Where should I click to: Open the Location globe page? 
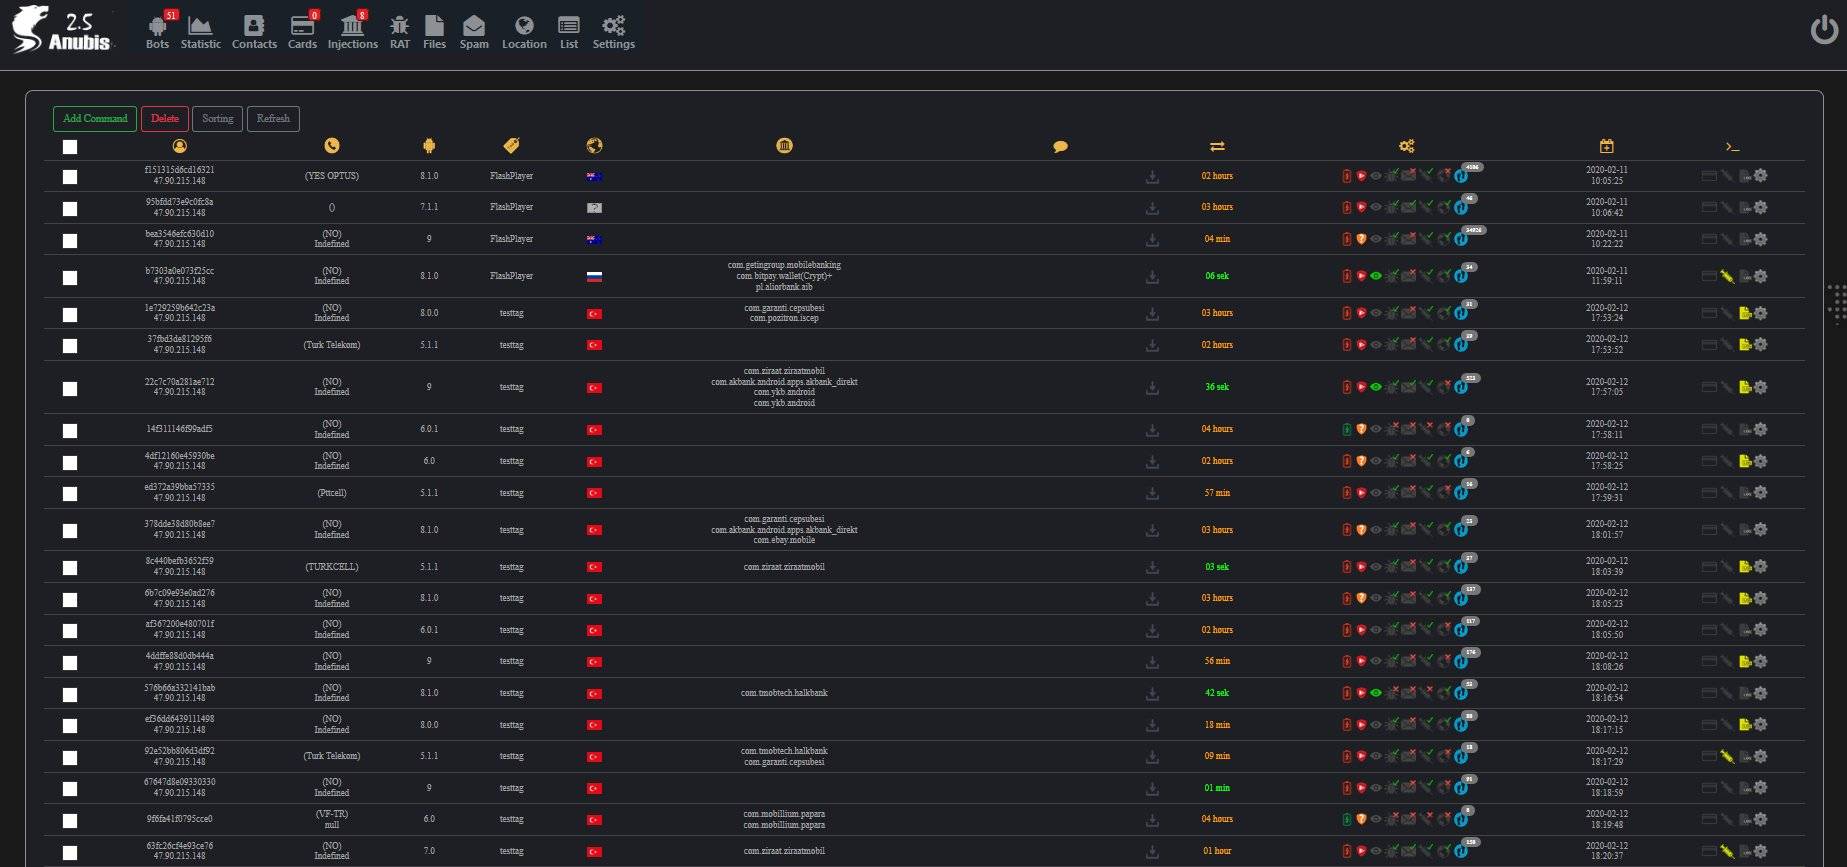click(x=524, y=31)
